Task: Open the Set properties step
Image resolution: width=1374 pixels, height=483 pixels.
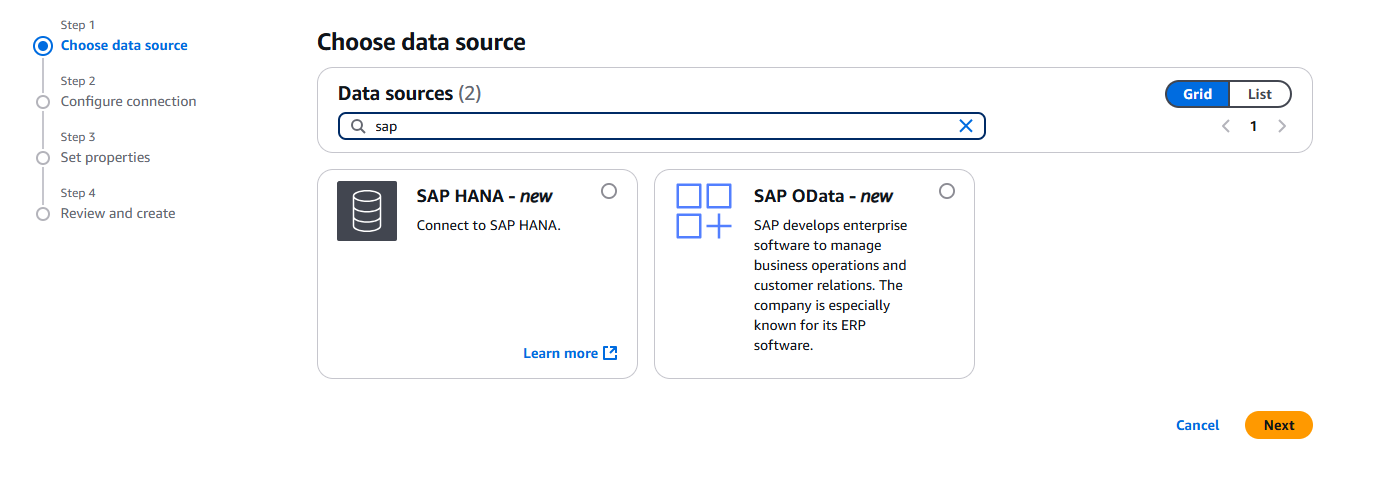Action: pyautogui.click(x=105, y=157)
